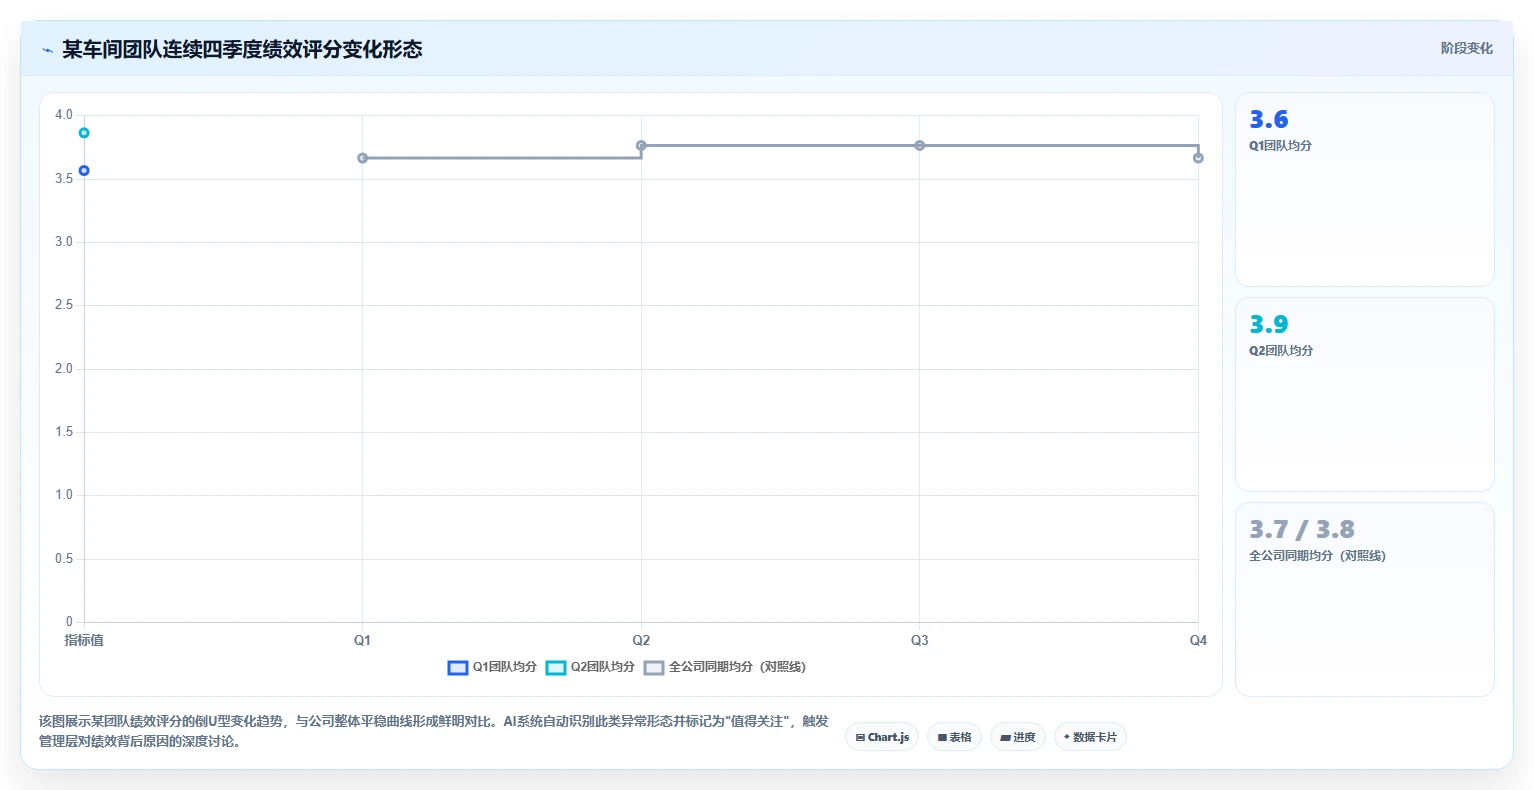This screenshot has width=1534, height=790.
Task: Click the lightning icon beside the chart title
Action: pyautogui.click(x=47, y=50)
